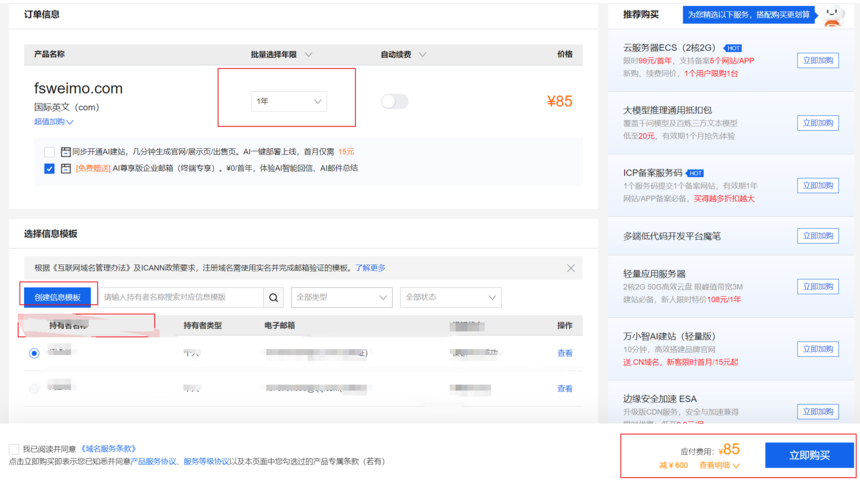Click 查看 for the first template row

(564, 353)
